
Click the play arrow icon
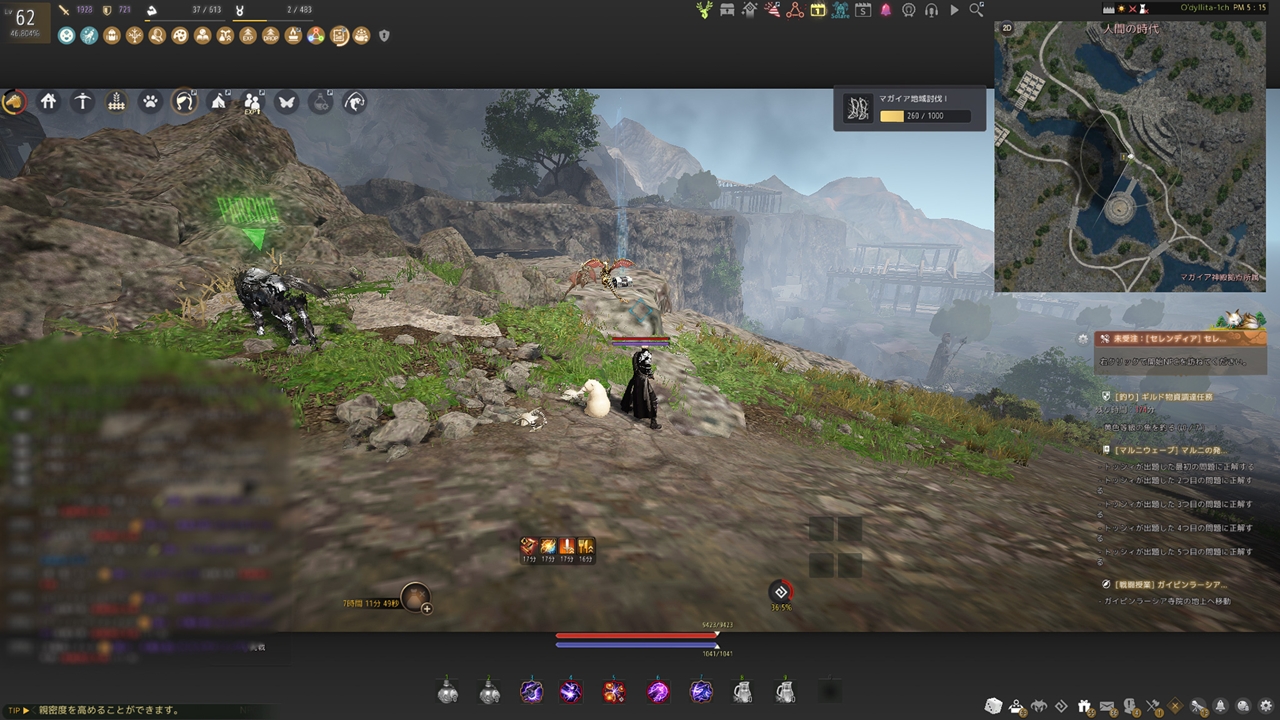pyautogui.click(x=954, y=10)
